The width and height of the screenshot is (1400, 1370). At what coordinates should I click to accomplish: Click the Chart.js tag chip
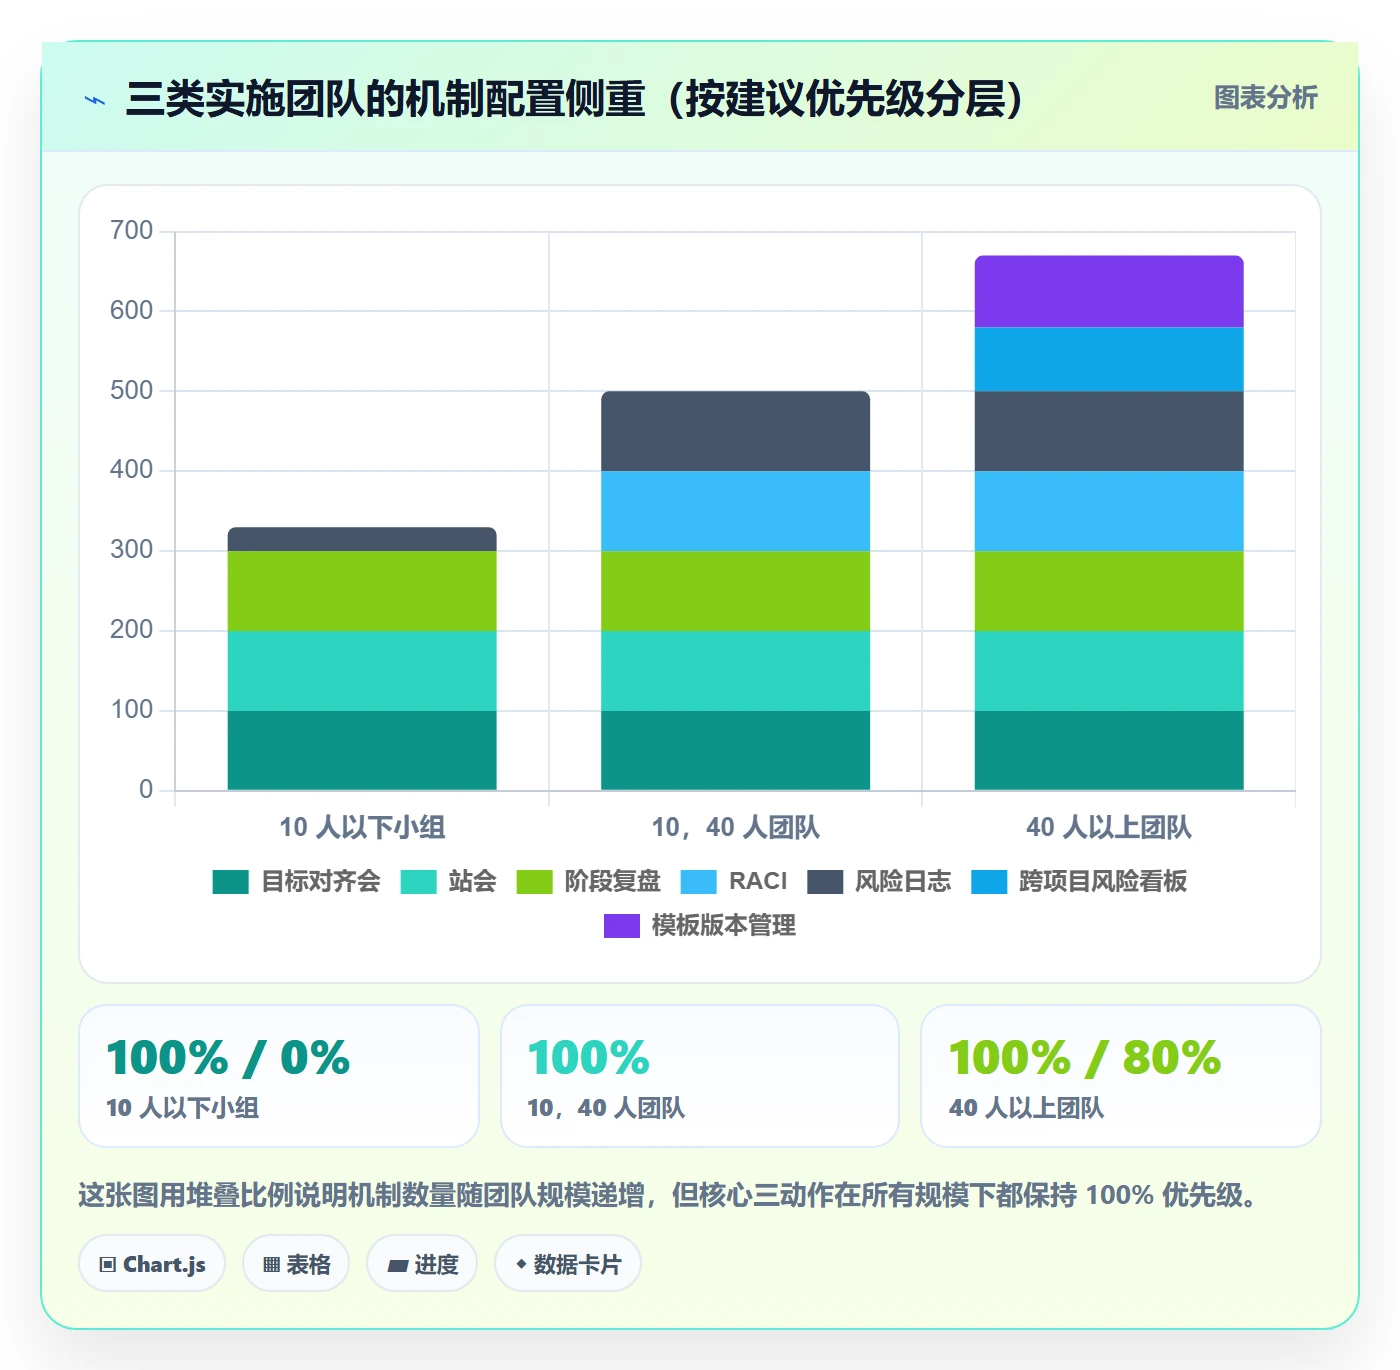tap(152, 1264)
